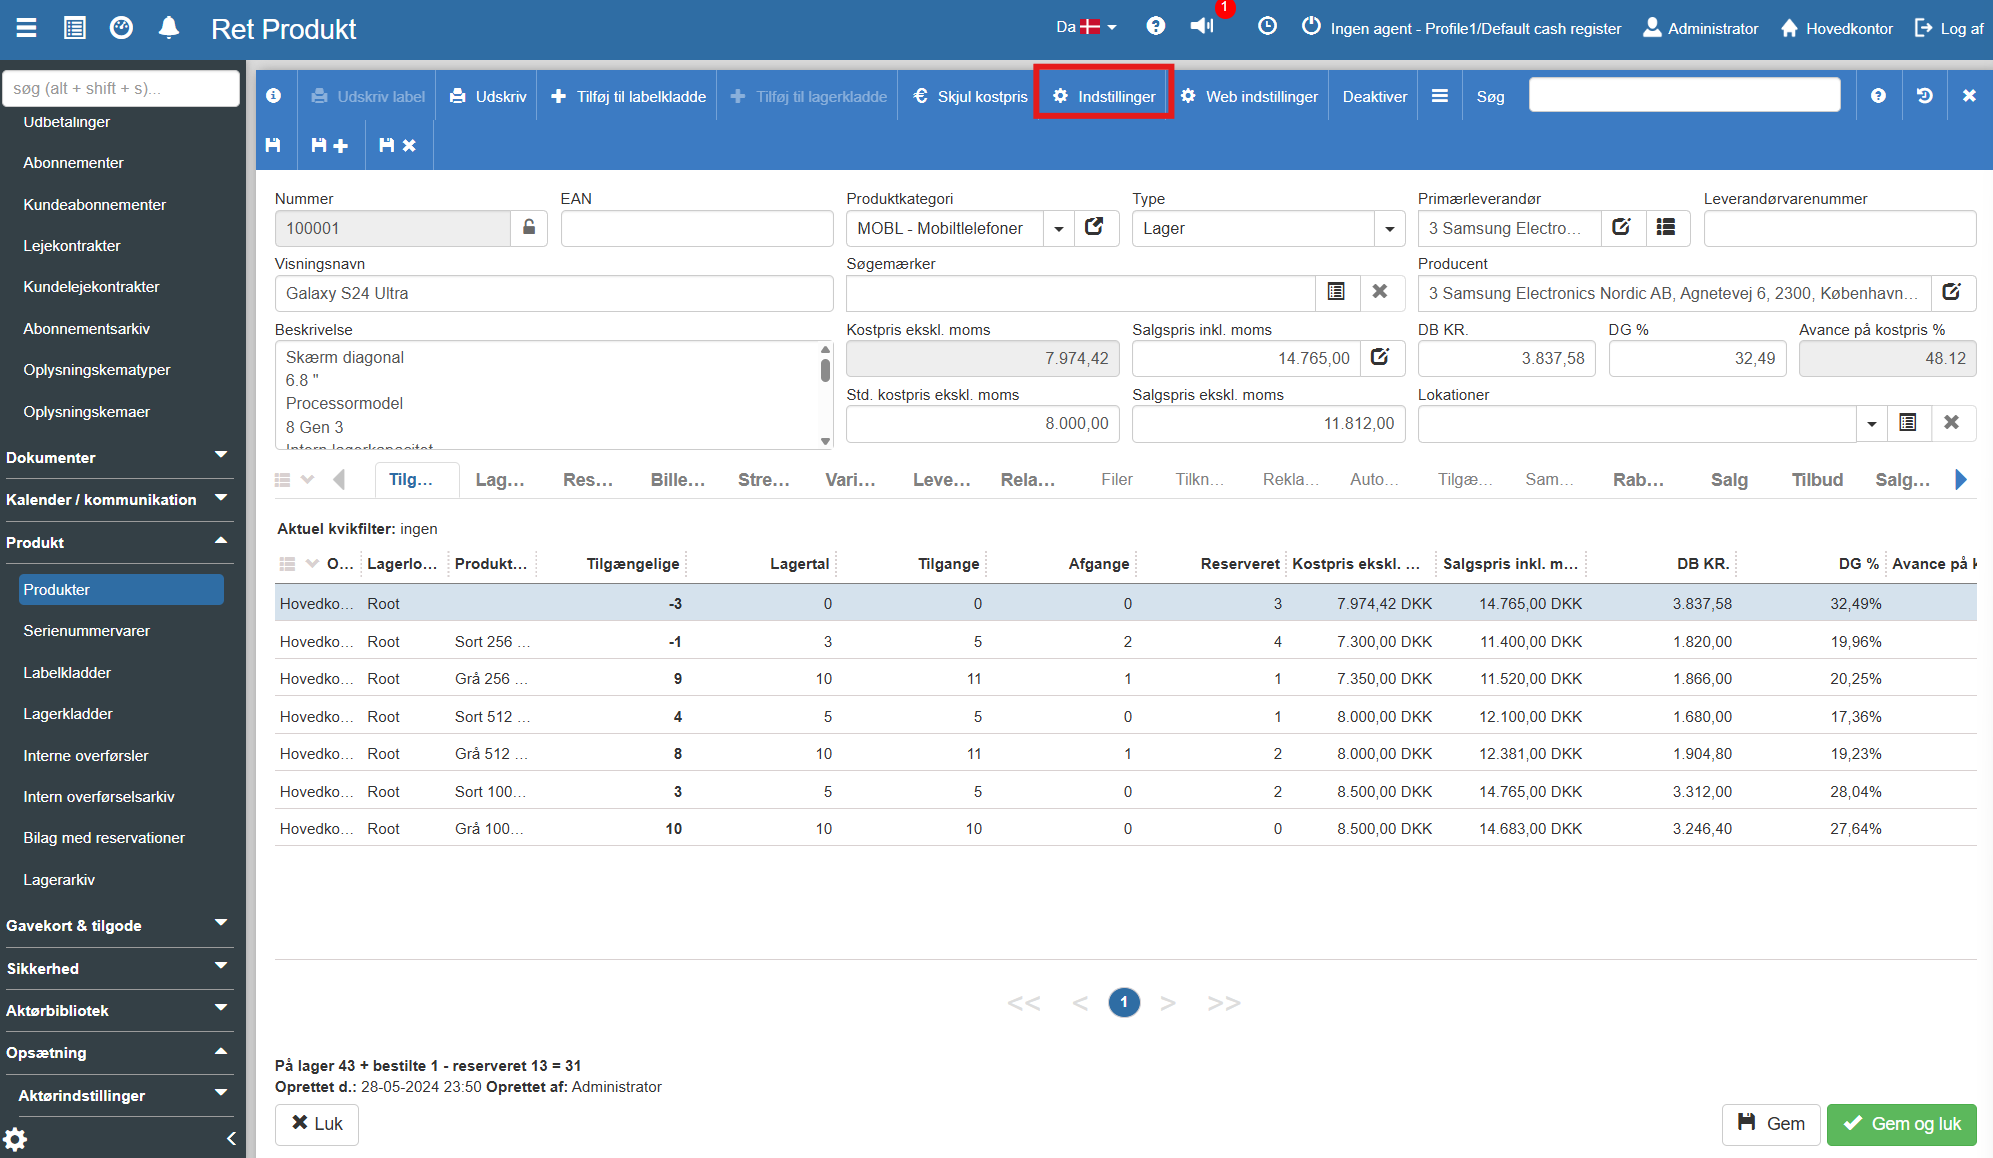
Task: Click the clock history icon in header
Action: tap(1267, 27)
